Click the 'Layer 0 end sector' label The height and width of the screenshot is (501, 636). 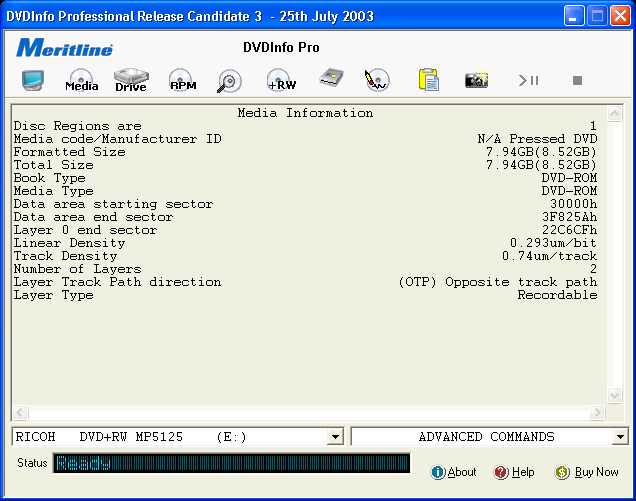[85, 230]
